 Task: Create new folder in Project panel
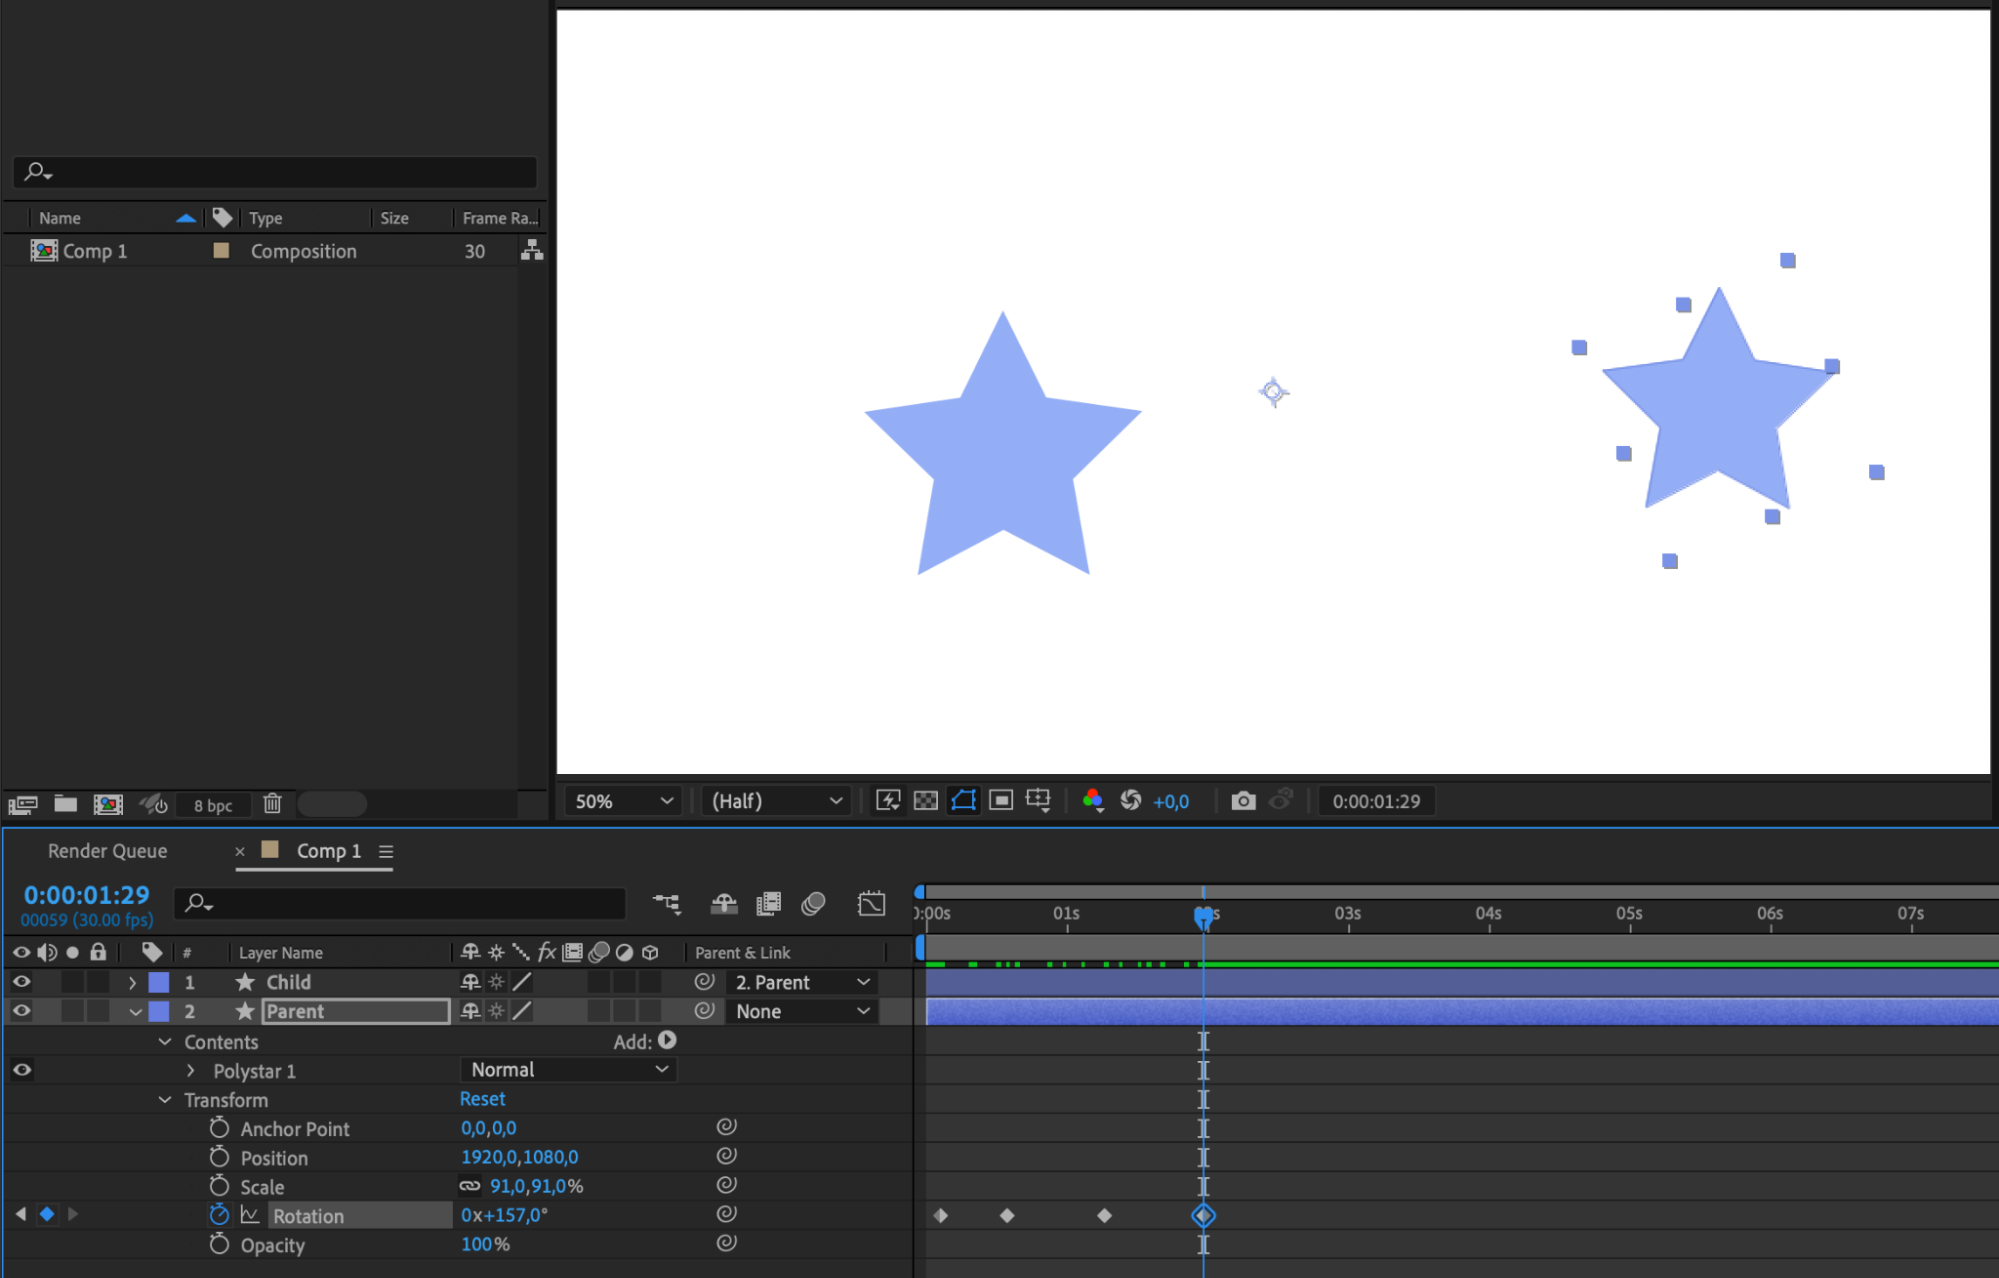[x=66, y=804]
